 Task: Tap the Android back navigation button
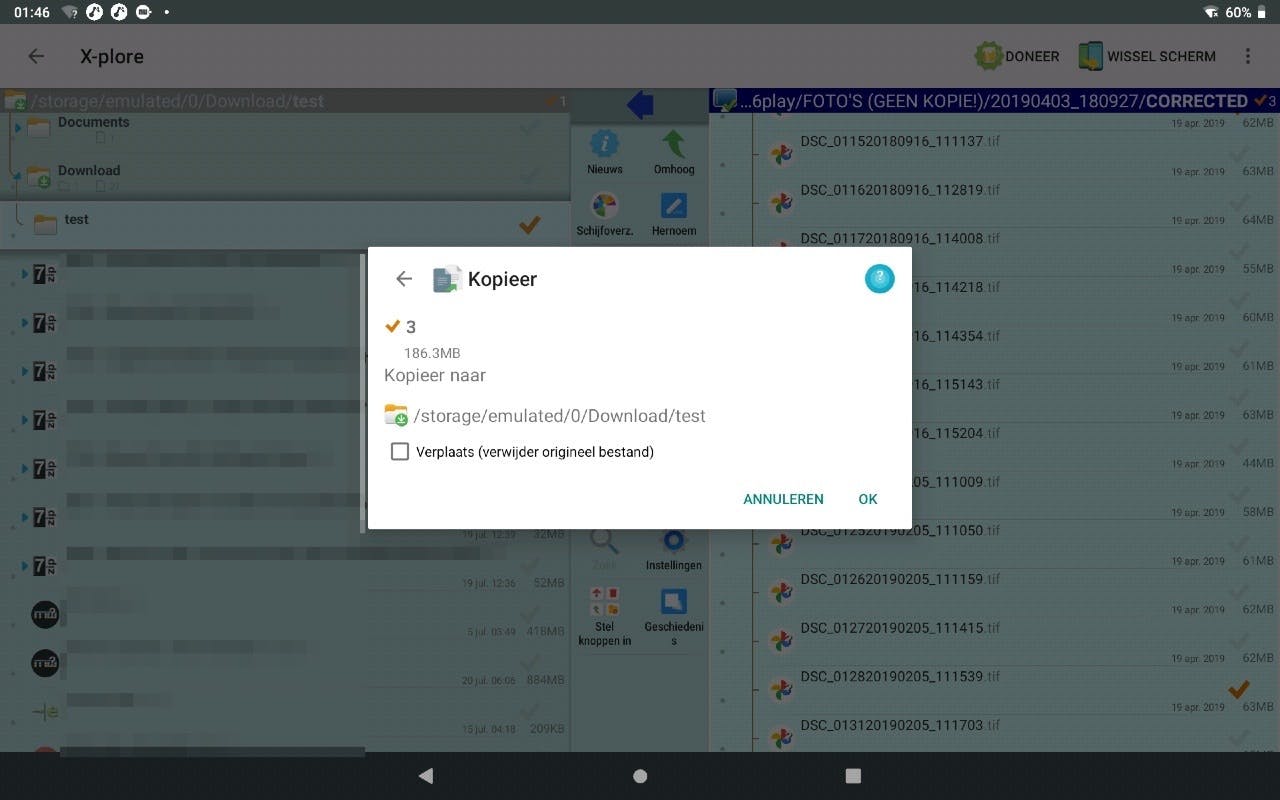coord(426,776)
